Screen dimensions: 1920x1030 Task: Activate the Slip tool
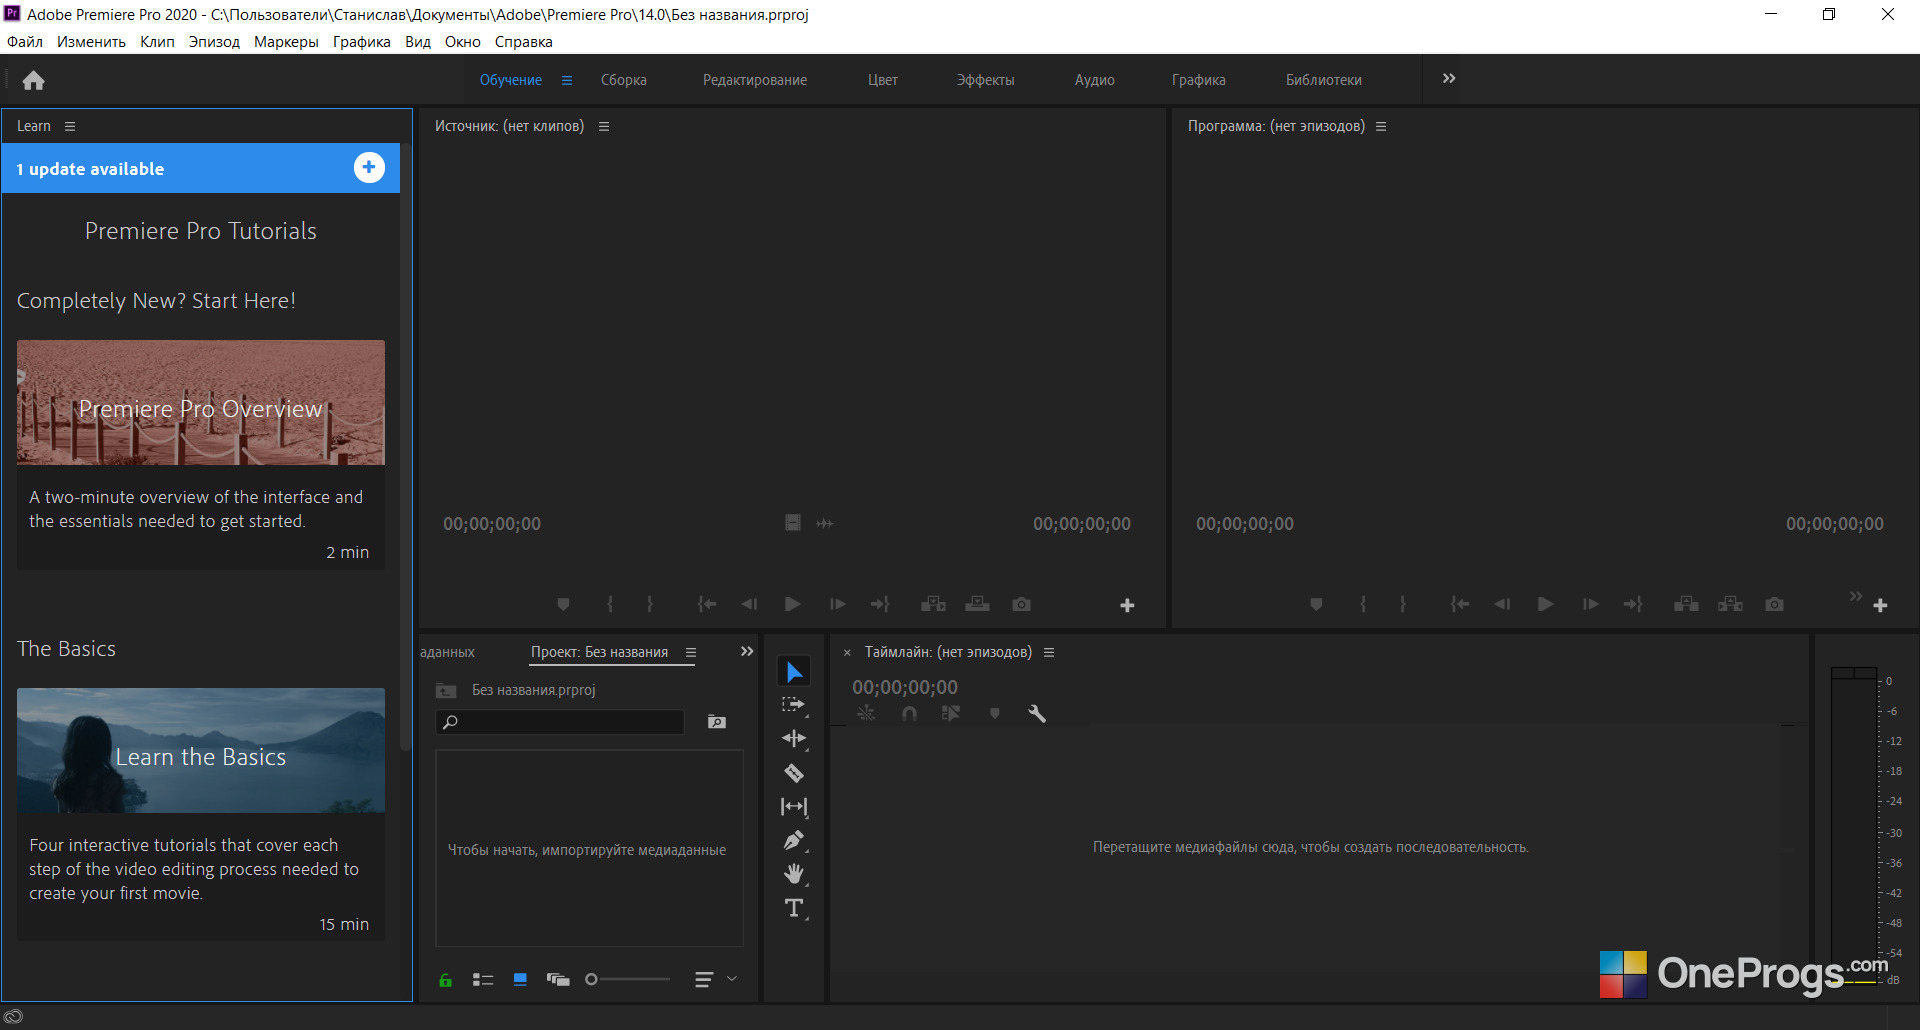pos(794,807)
